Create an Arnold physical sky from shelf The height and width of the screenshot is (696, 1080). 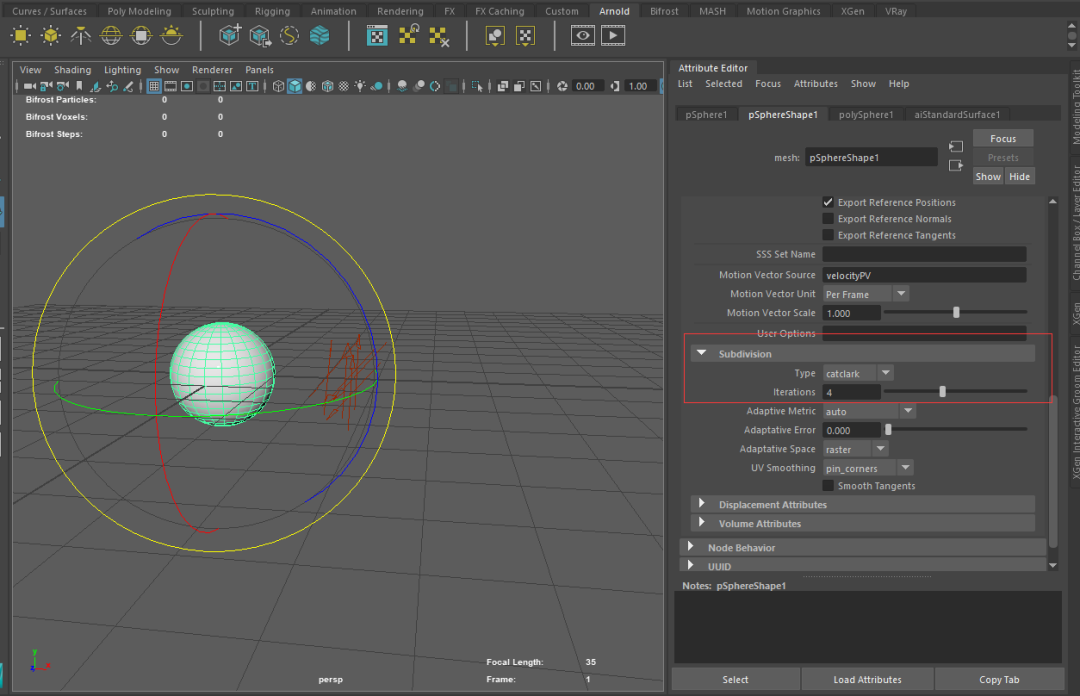point(171,36)
